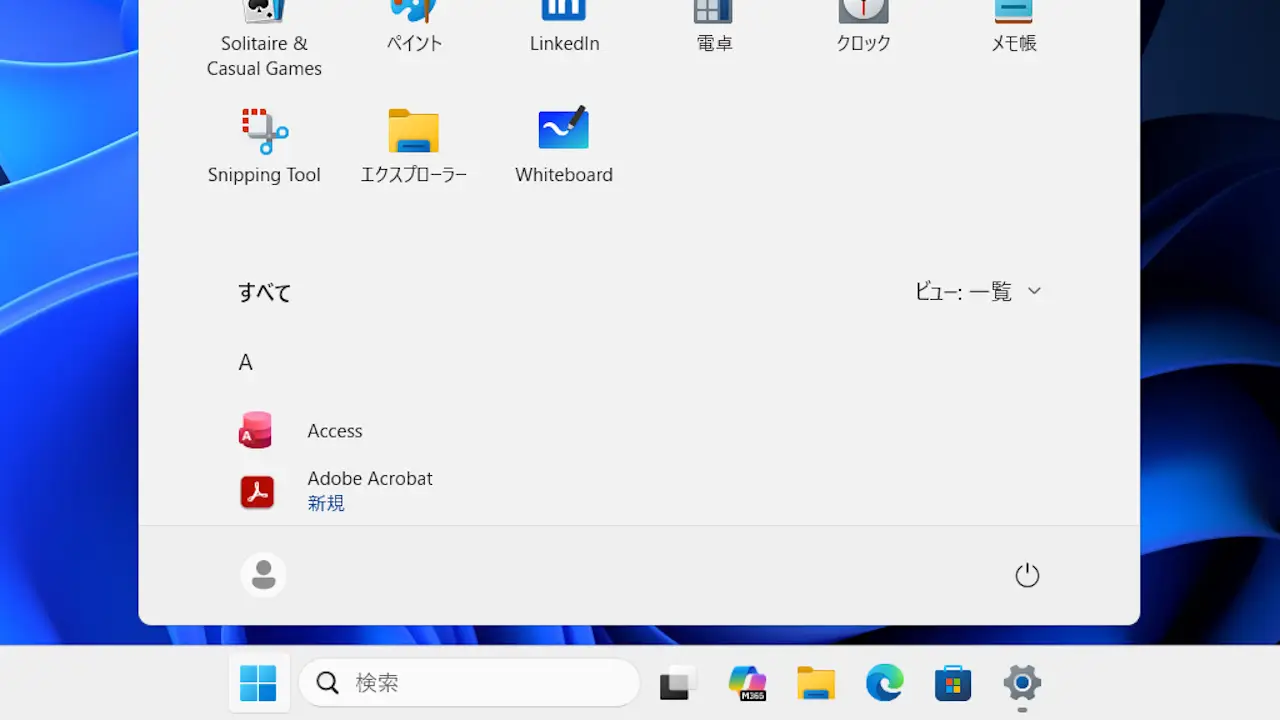Open the Whiteboard app
The width and height of the screenshot is (1280, 720).
[x=564, y=146]
